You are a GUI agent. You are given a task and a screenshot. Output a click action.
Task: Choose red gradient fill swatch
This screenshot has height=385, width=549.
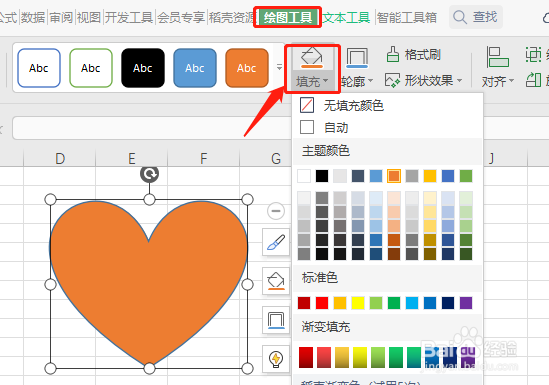[x=306, y=357]
